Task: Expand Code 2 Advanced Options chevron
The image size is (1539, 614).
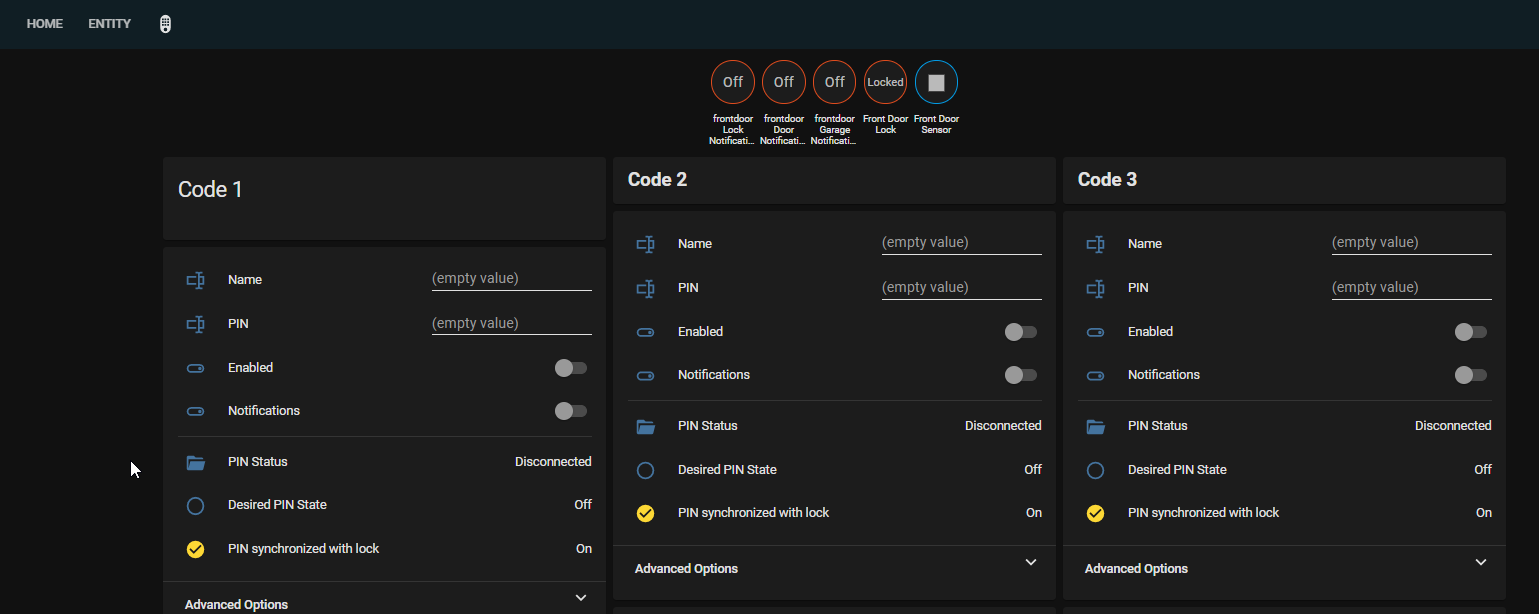Action: click(x=1031, y=562)
